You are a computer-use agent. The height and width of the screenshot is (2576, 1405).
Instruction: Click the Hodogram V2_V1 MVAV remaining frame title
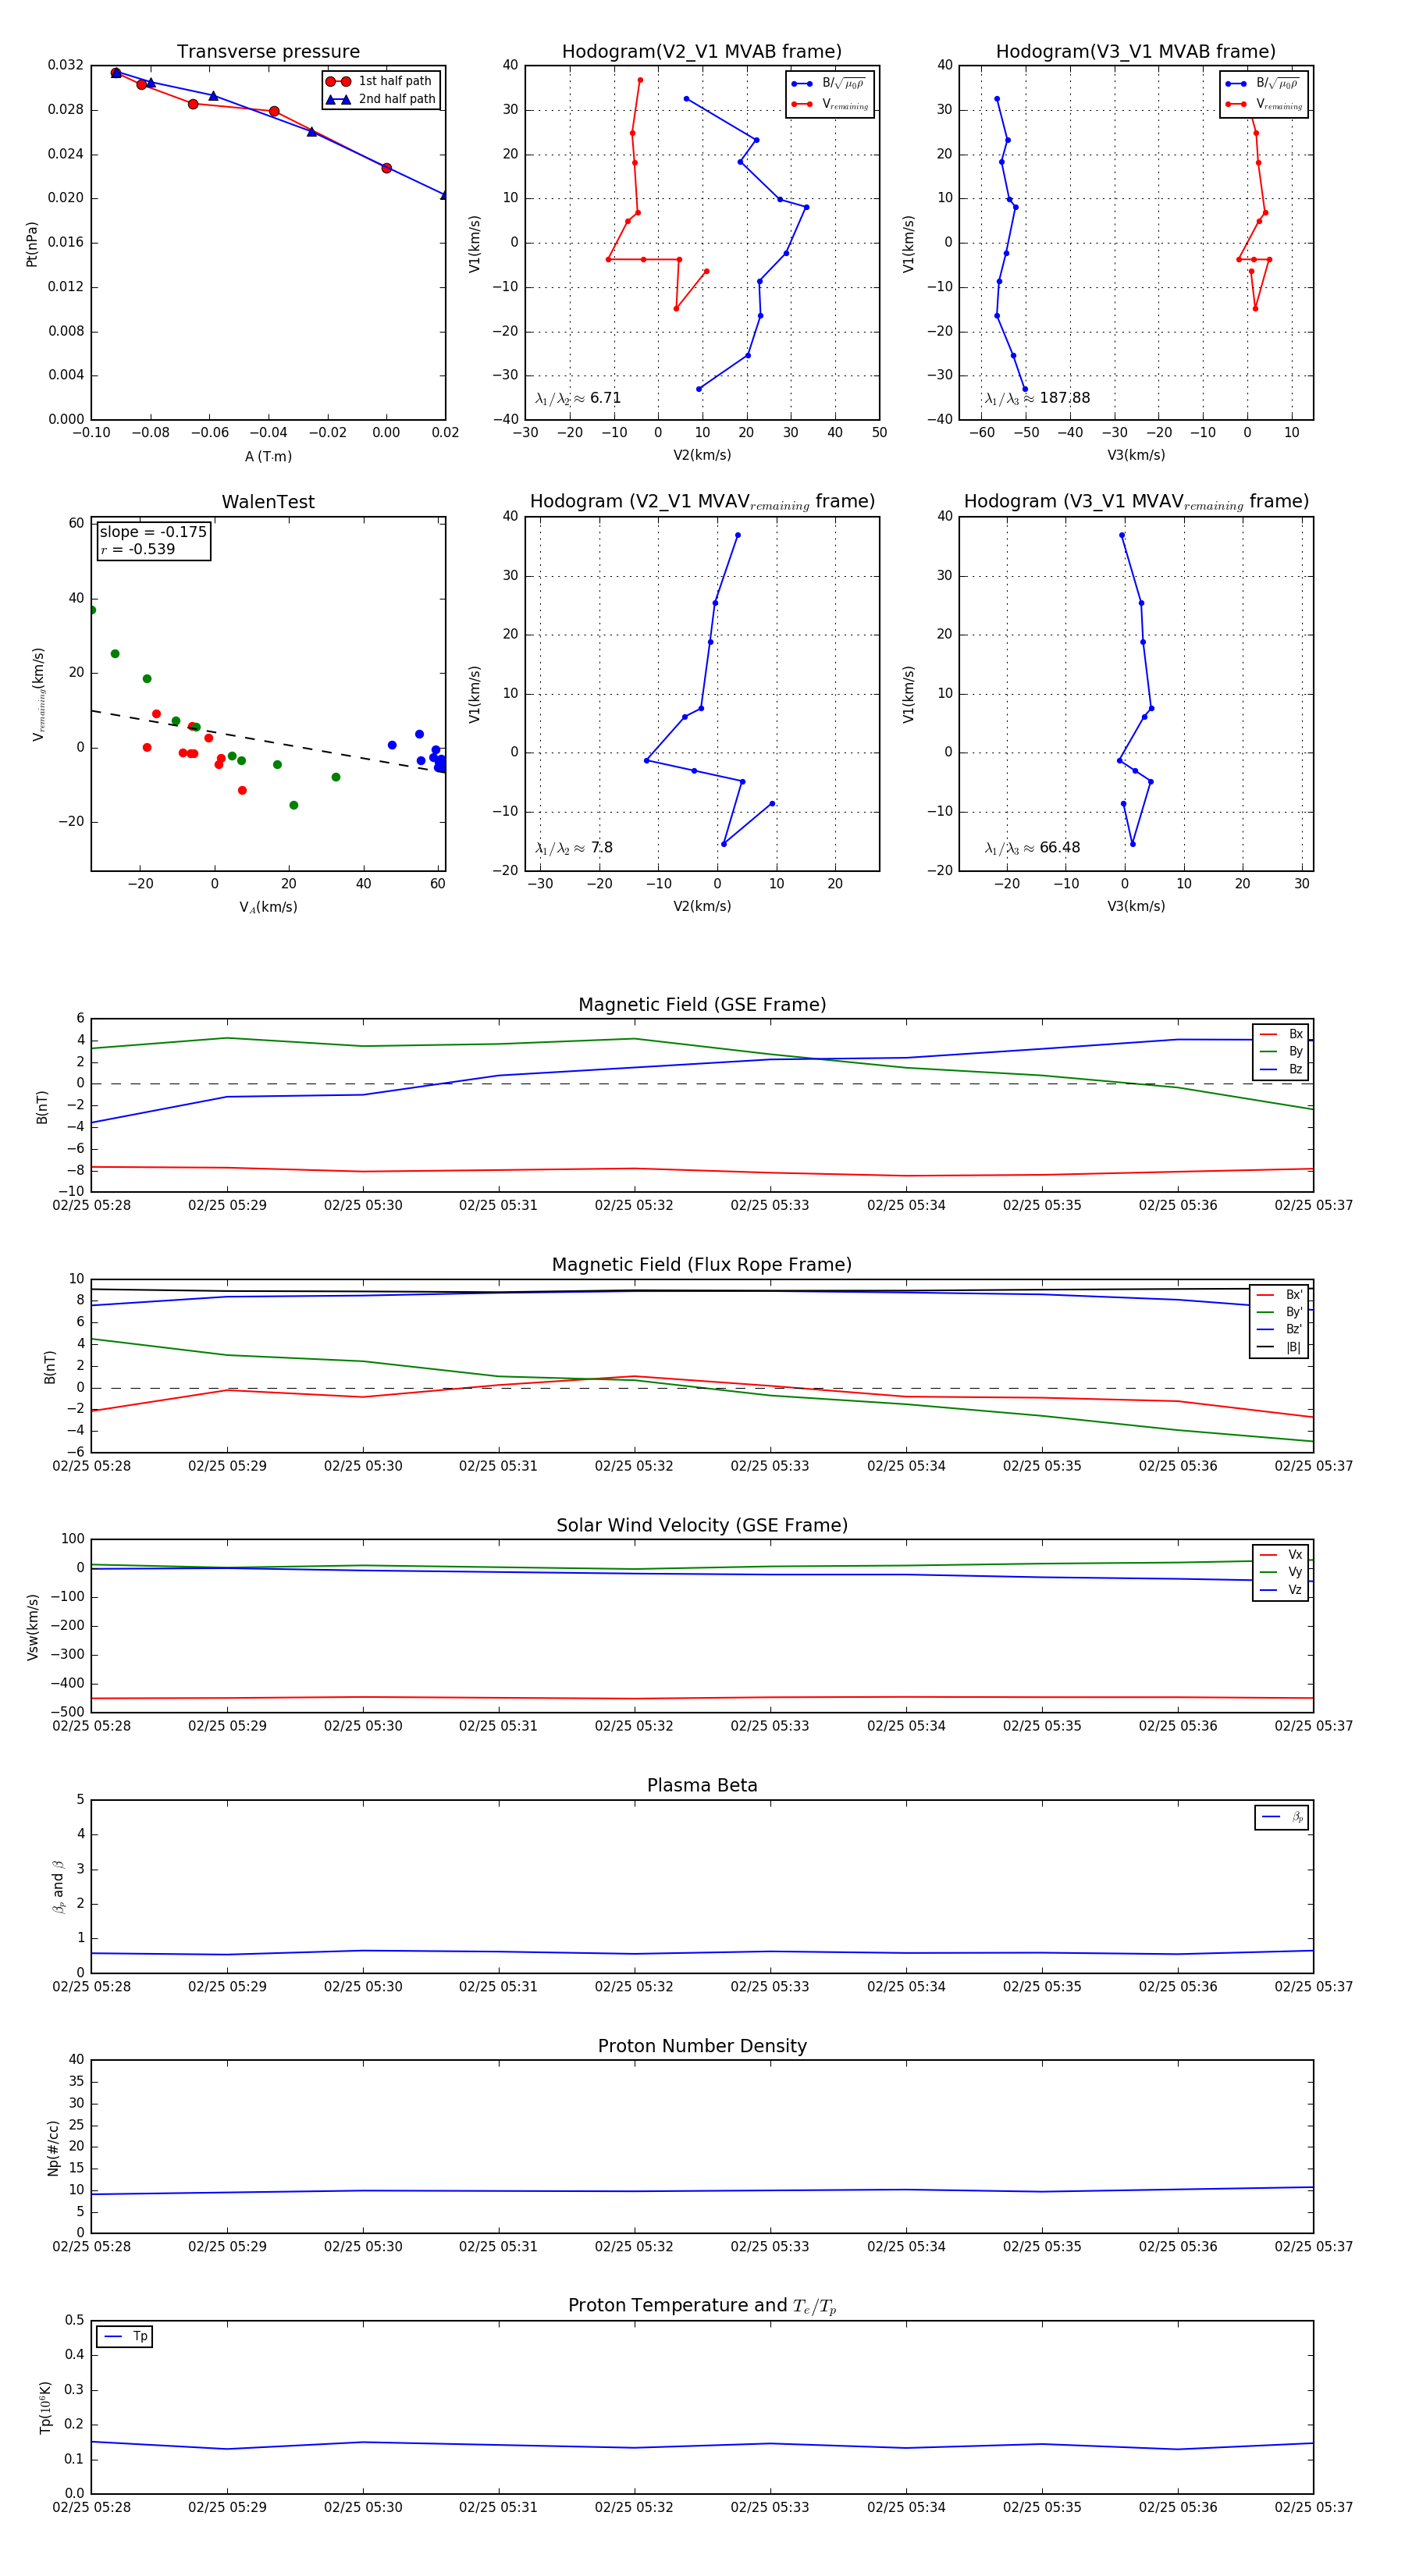coord(701,502)
